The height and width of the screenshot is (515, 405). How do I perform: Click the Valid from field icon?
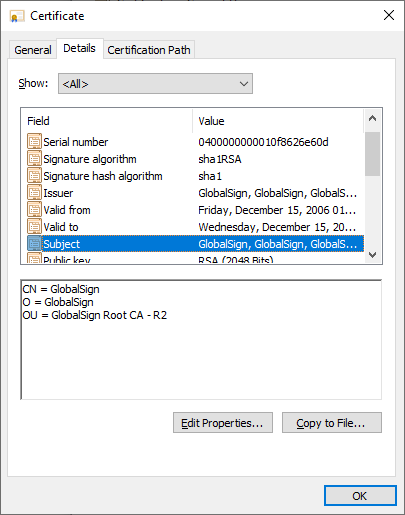(x=34, y=210)
